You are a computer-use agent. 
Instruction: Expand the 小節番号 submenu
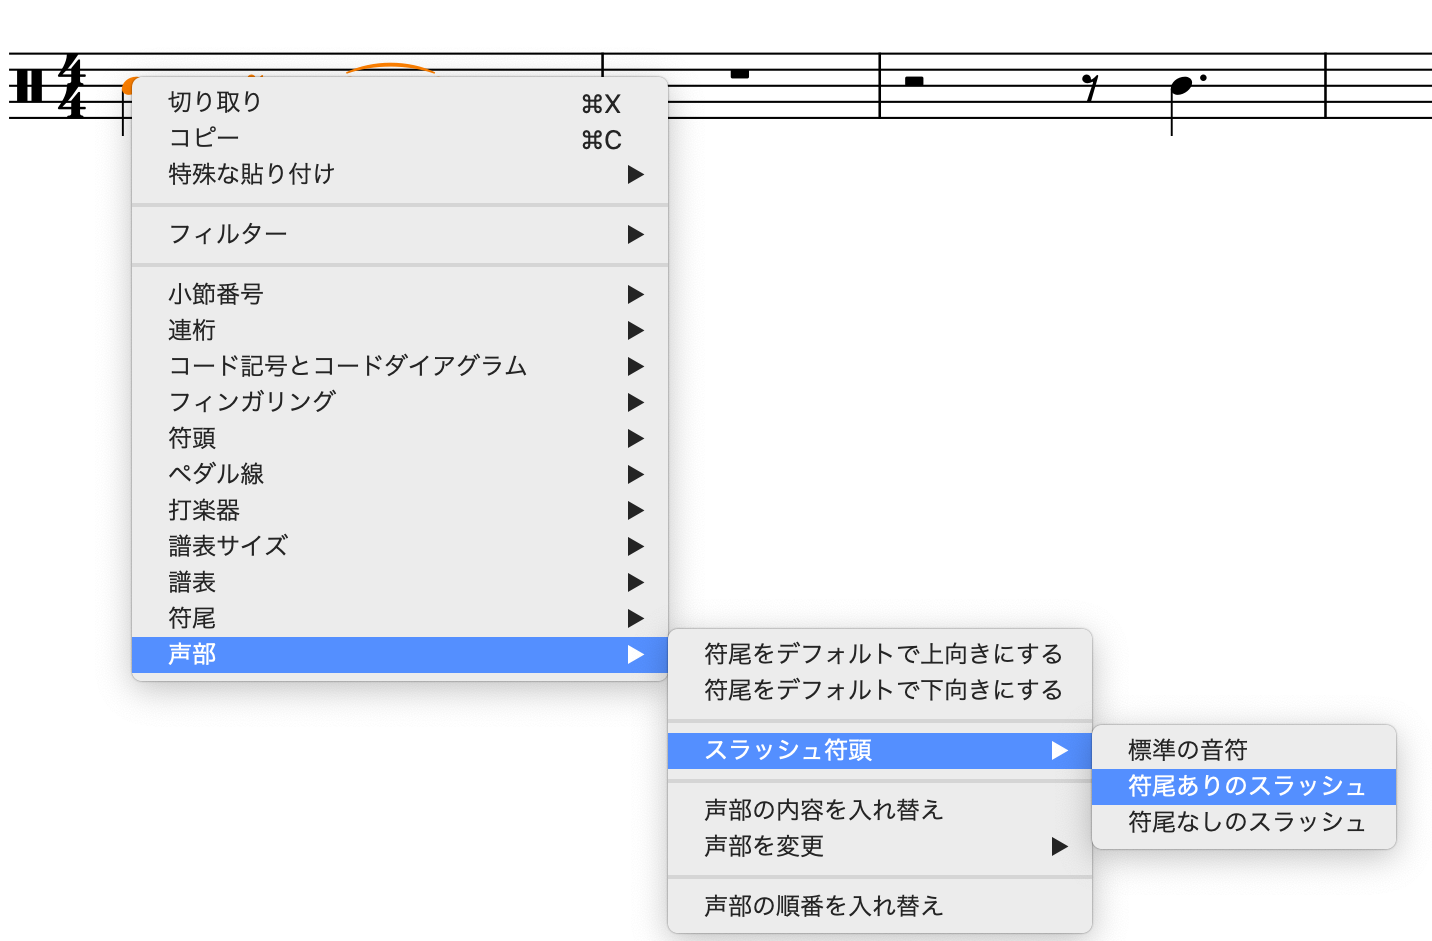216,294
